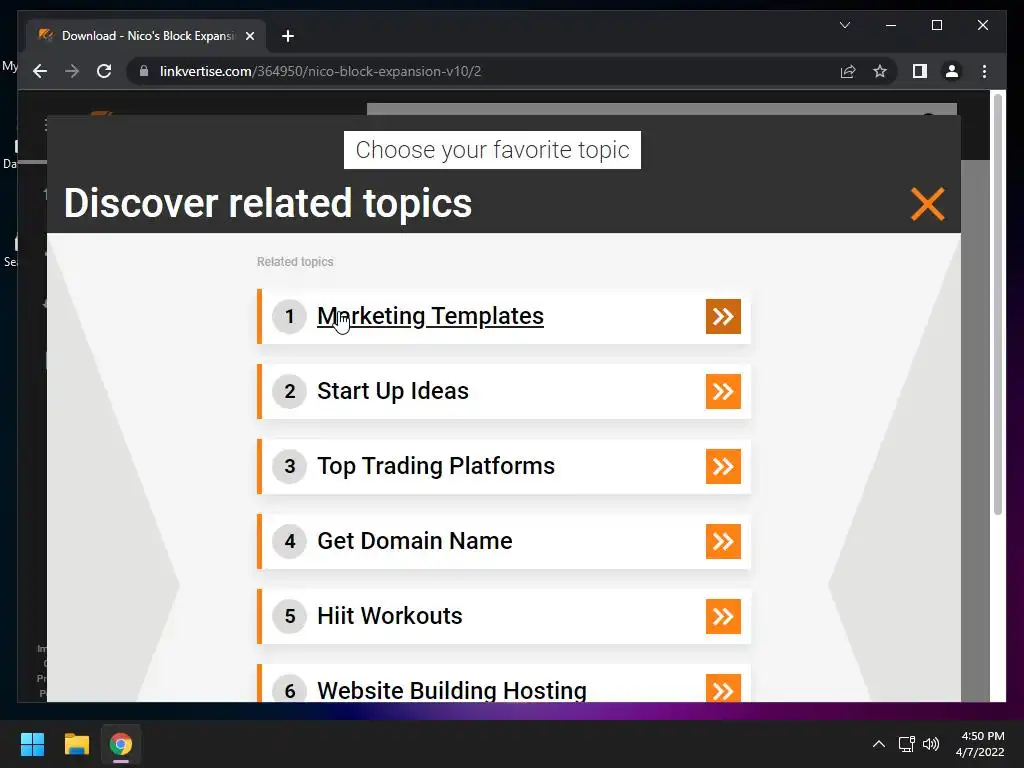Click the number 6 badge for Website Building Hosting
The image size is (1024, 768).
coord(289,690)
